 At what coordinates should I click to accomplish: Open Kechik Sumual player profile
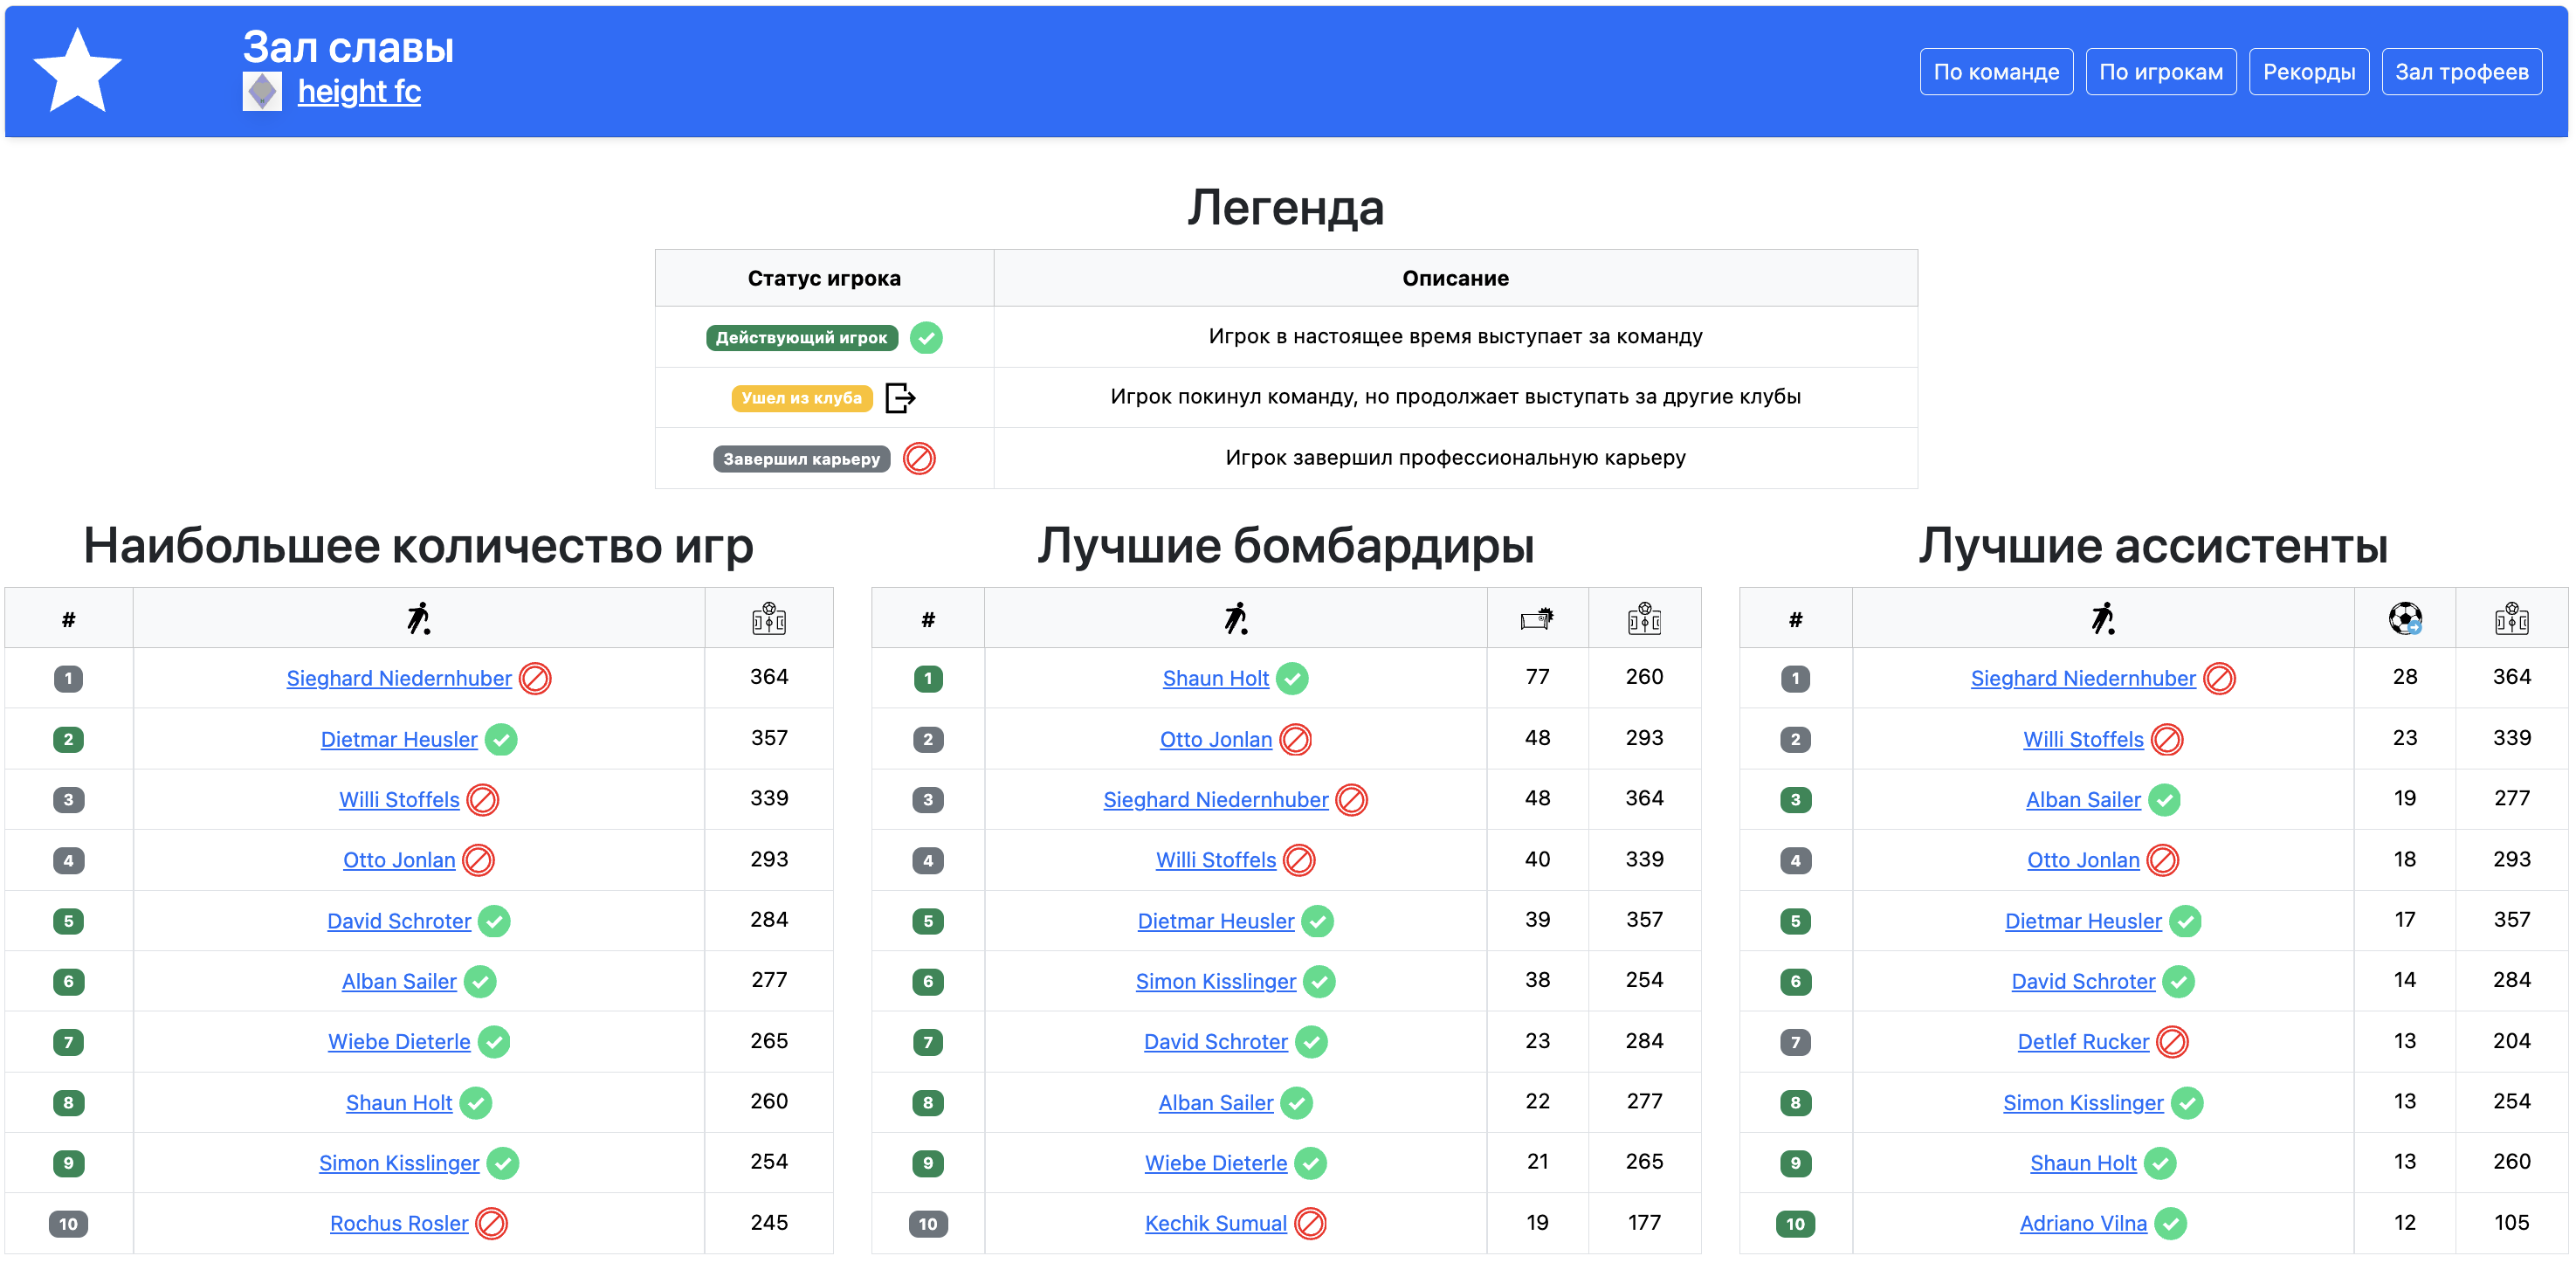(1215, 1223)
